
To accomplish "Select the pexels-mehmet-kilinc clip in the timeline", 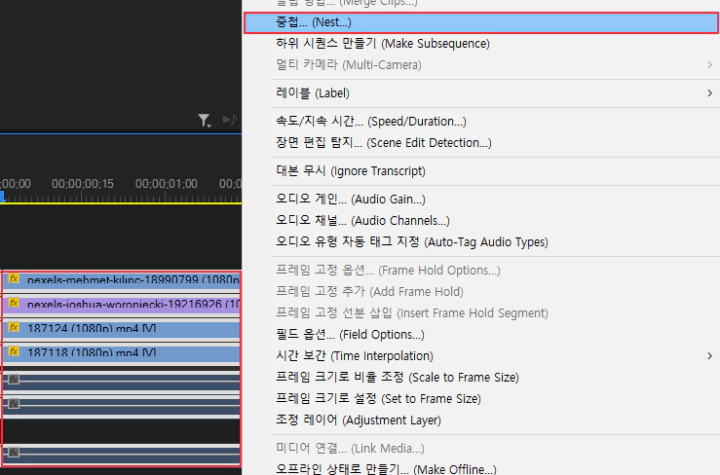I will (122, 279).
